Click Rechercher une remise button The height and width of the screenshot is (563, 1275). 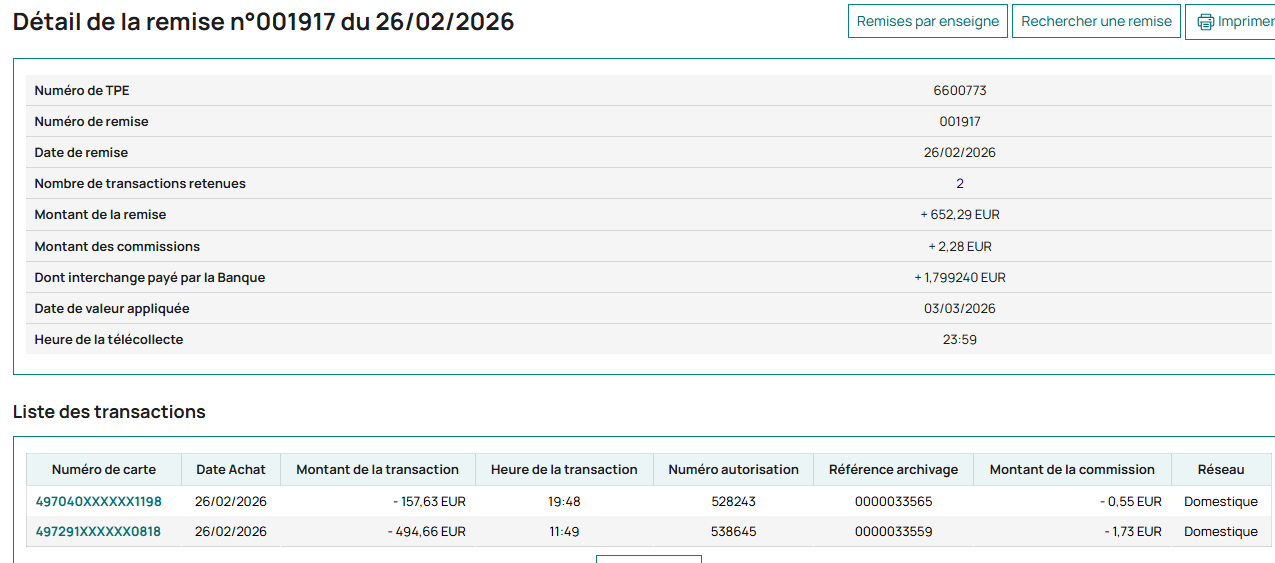click(x=1096, y=21)
